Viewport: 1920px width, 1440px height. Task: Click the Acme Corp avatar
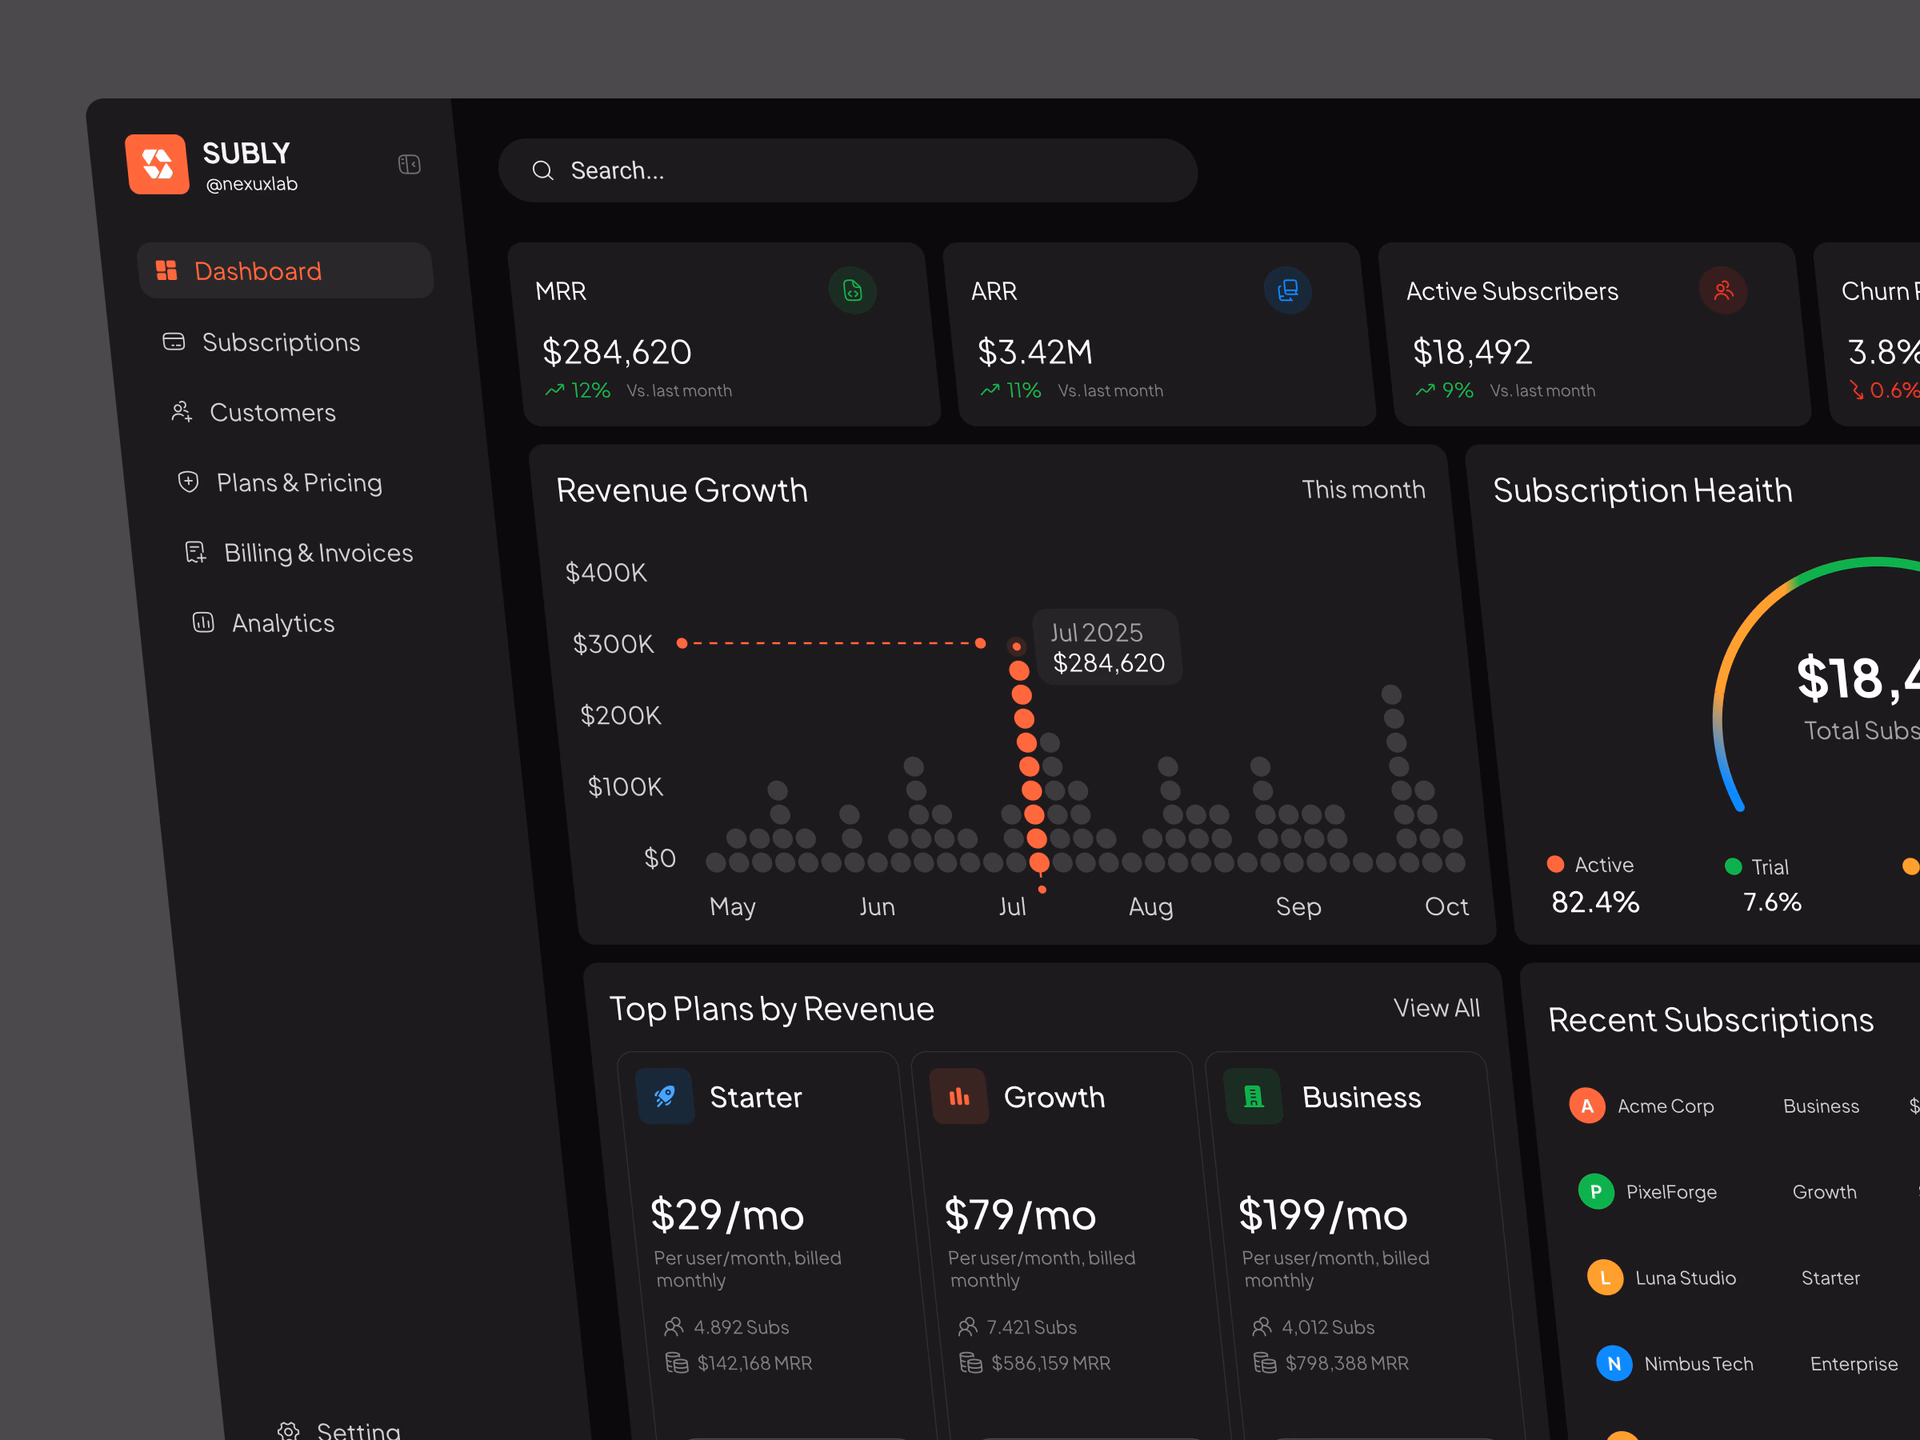click(x=1587, y=1106)
